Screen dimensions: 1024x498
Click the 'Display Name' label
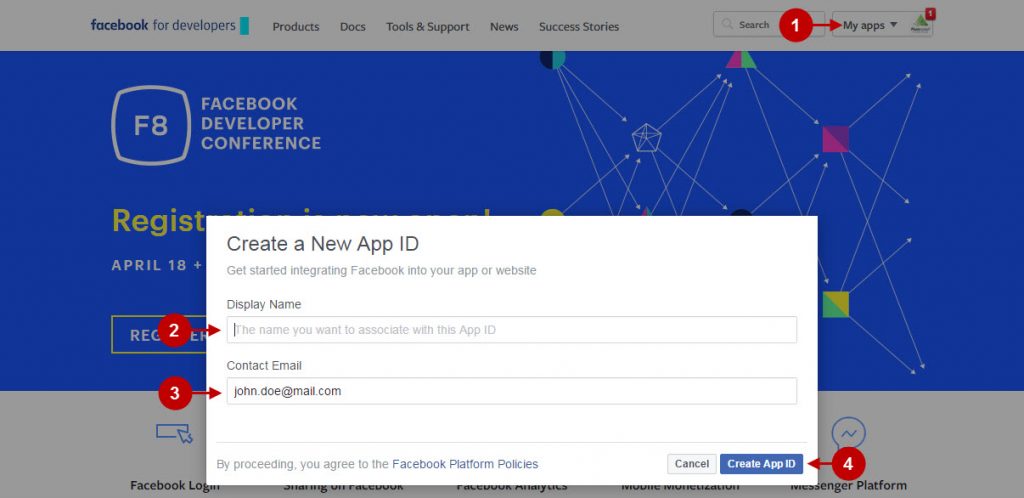(264, 304)
